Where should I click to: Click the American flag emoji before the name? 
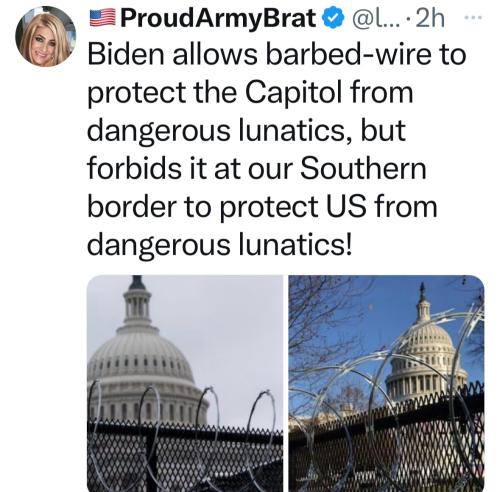[x=103, y=18]
